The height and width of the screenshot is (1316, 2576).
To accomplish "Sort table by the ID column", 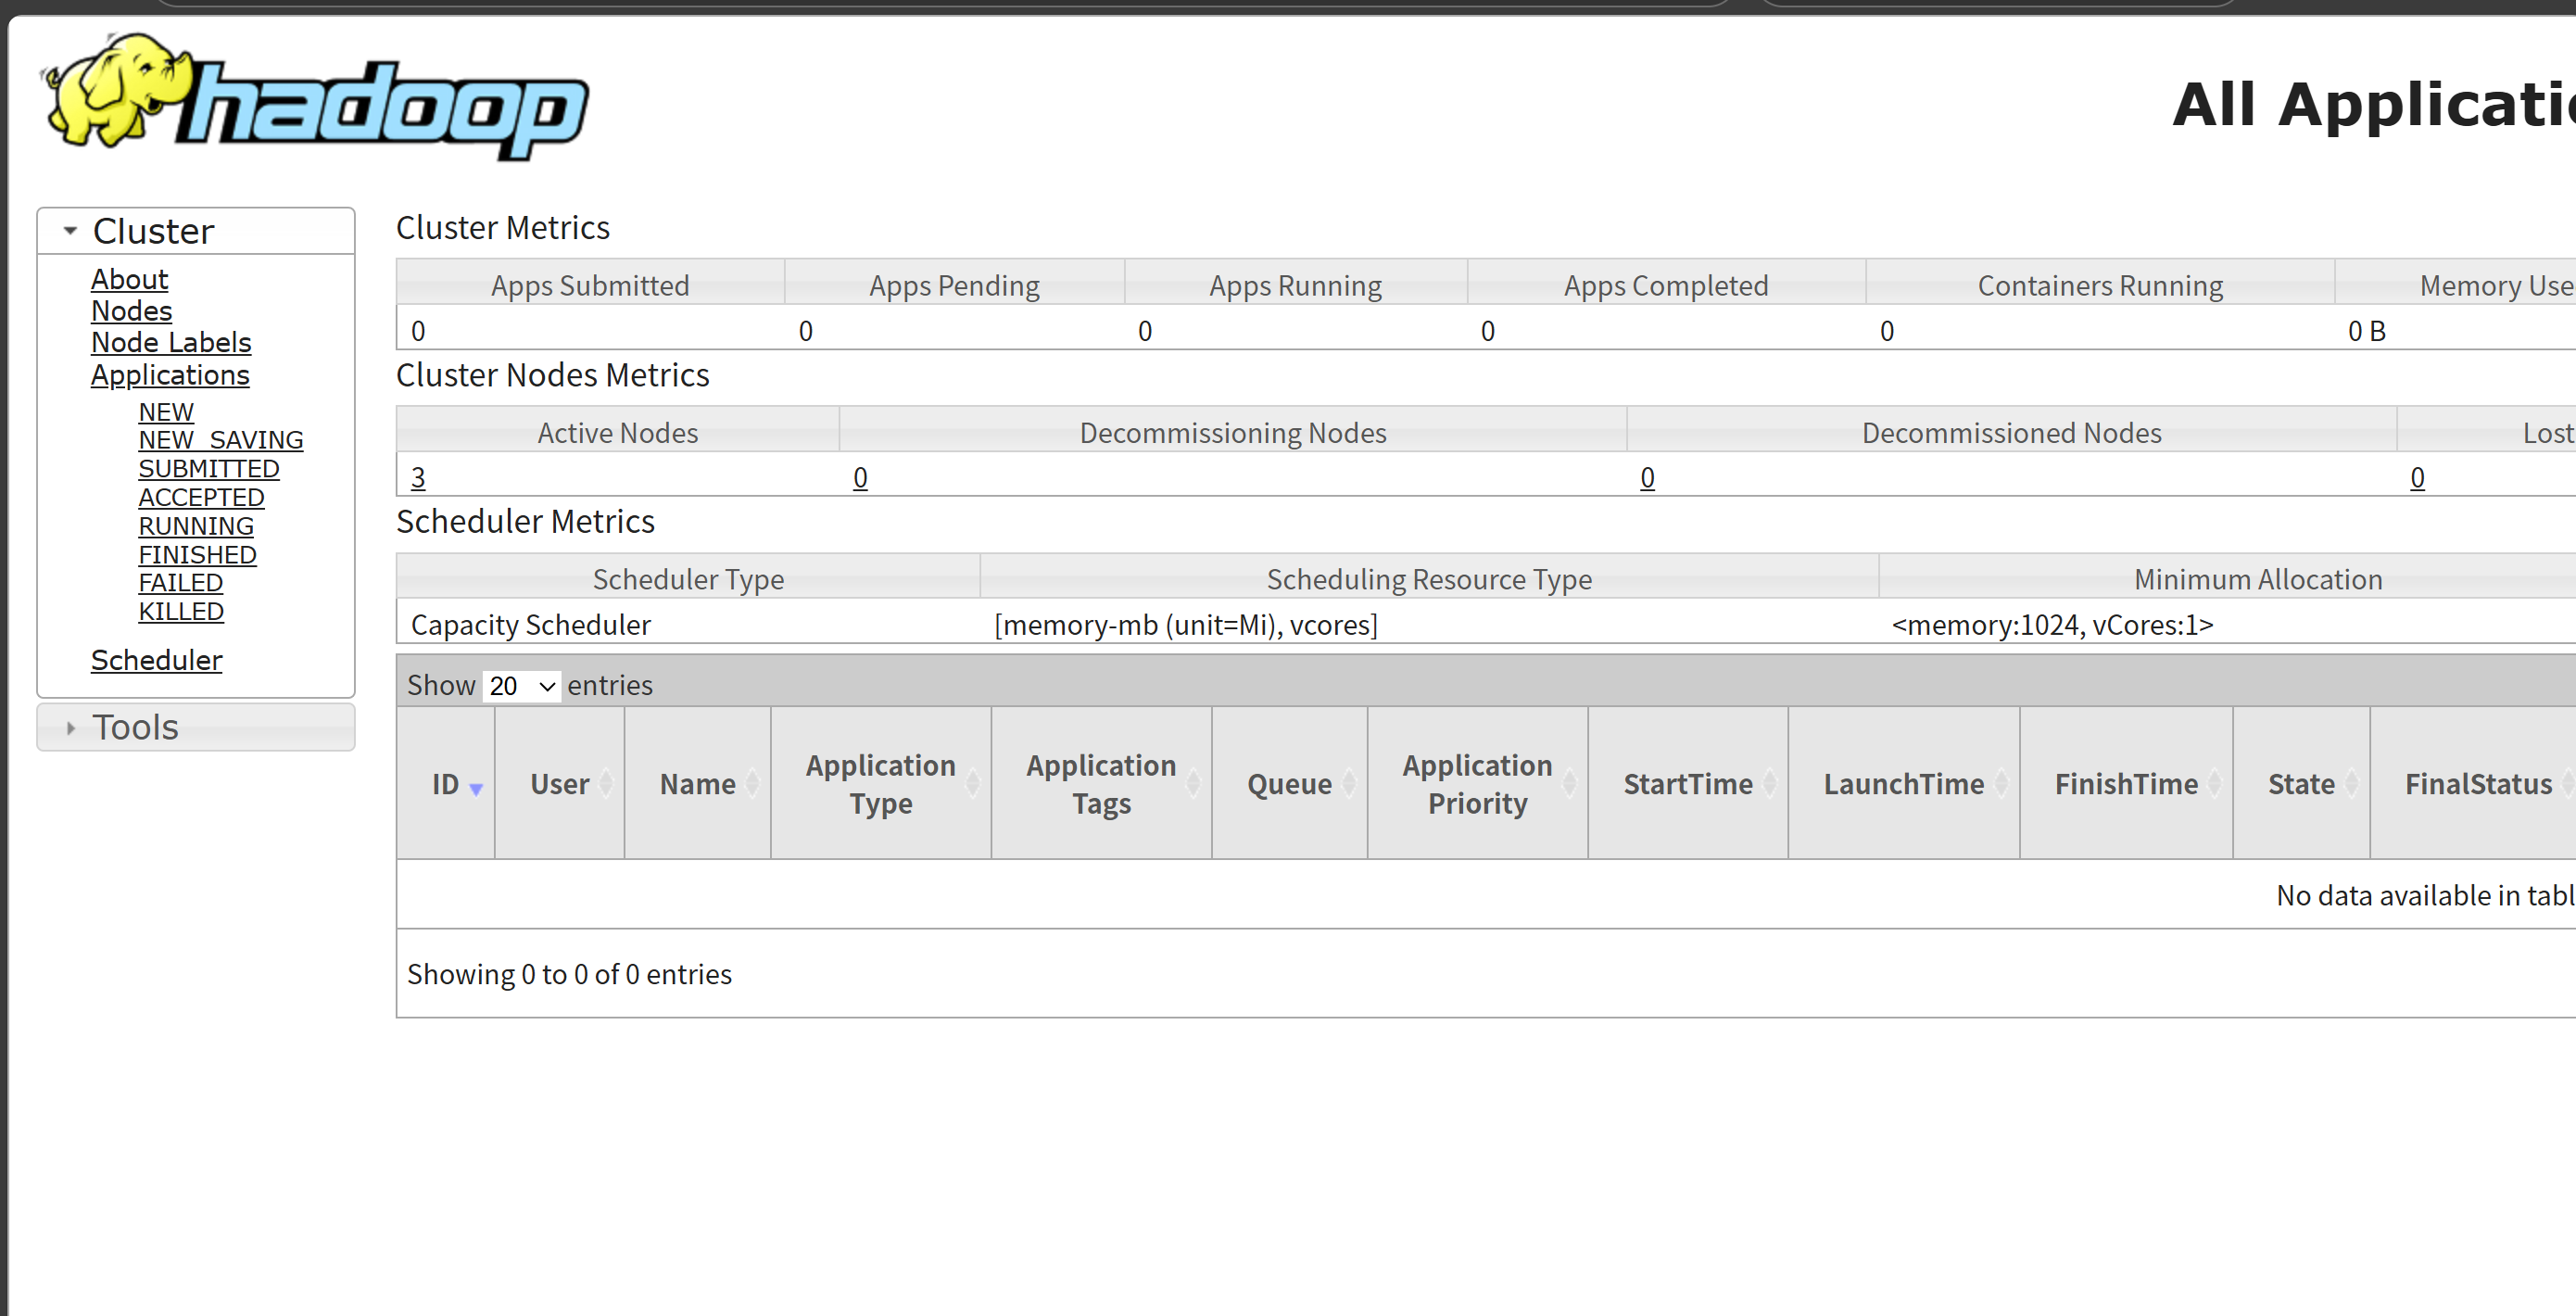I will pos(446,783).
